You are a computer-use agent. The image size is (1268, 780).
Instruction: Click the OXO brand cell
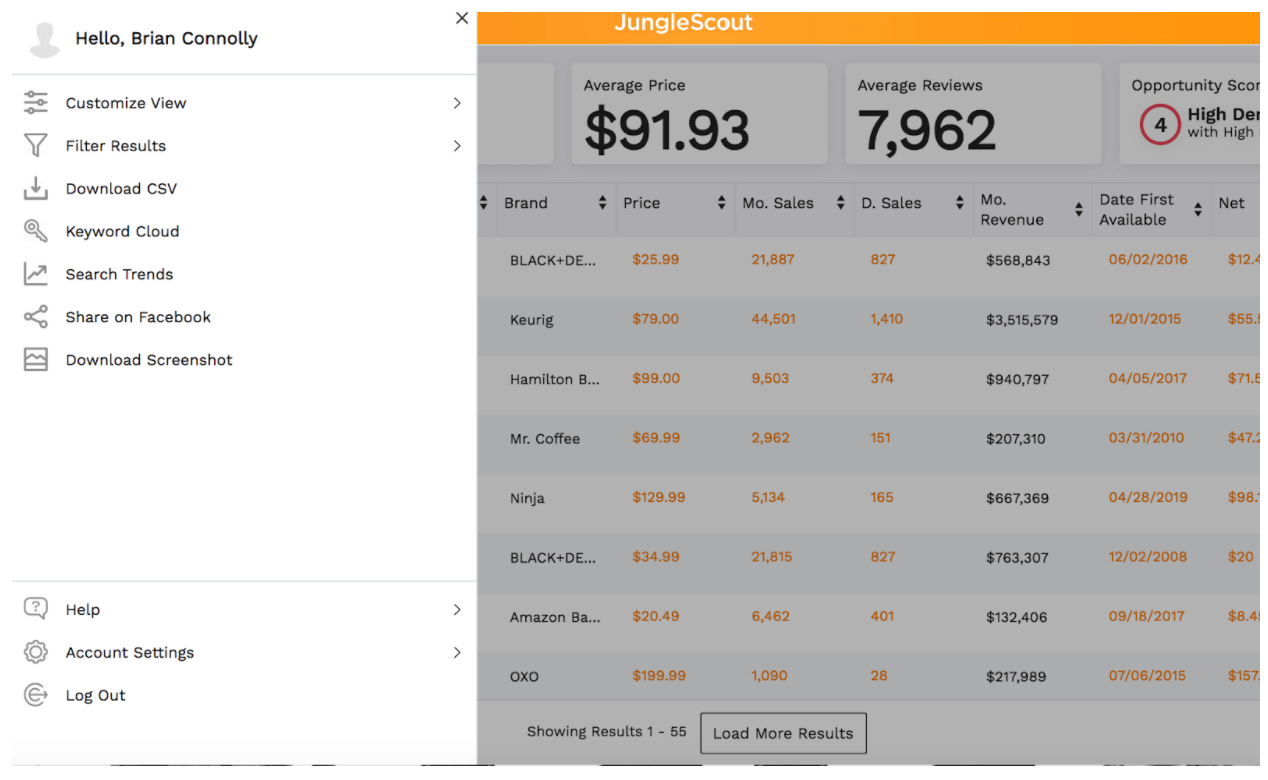click(x=524, y=677)
